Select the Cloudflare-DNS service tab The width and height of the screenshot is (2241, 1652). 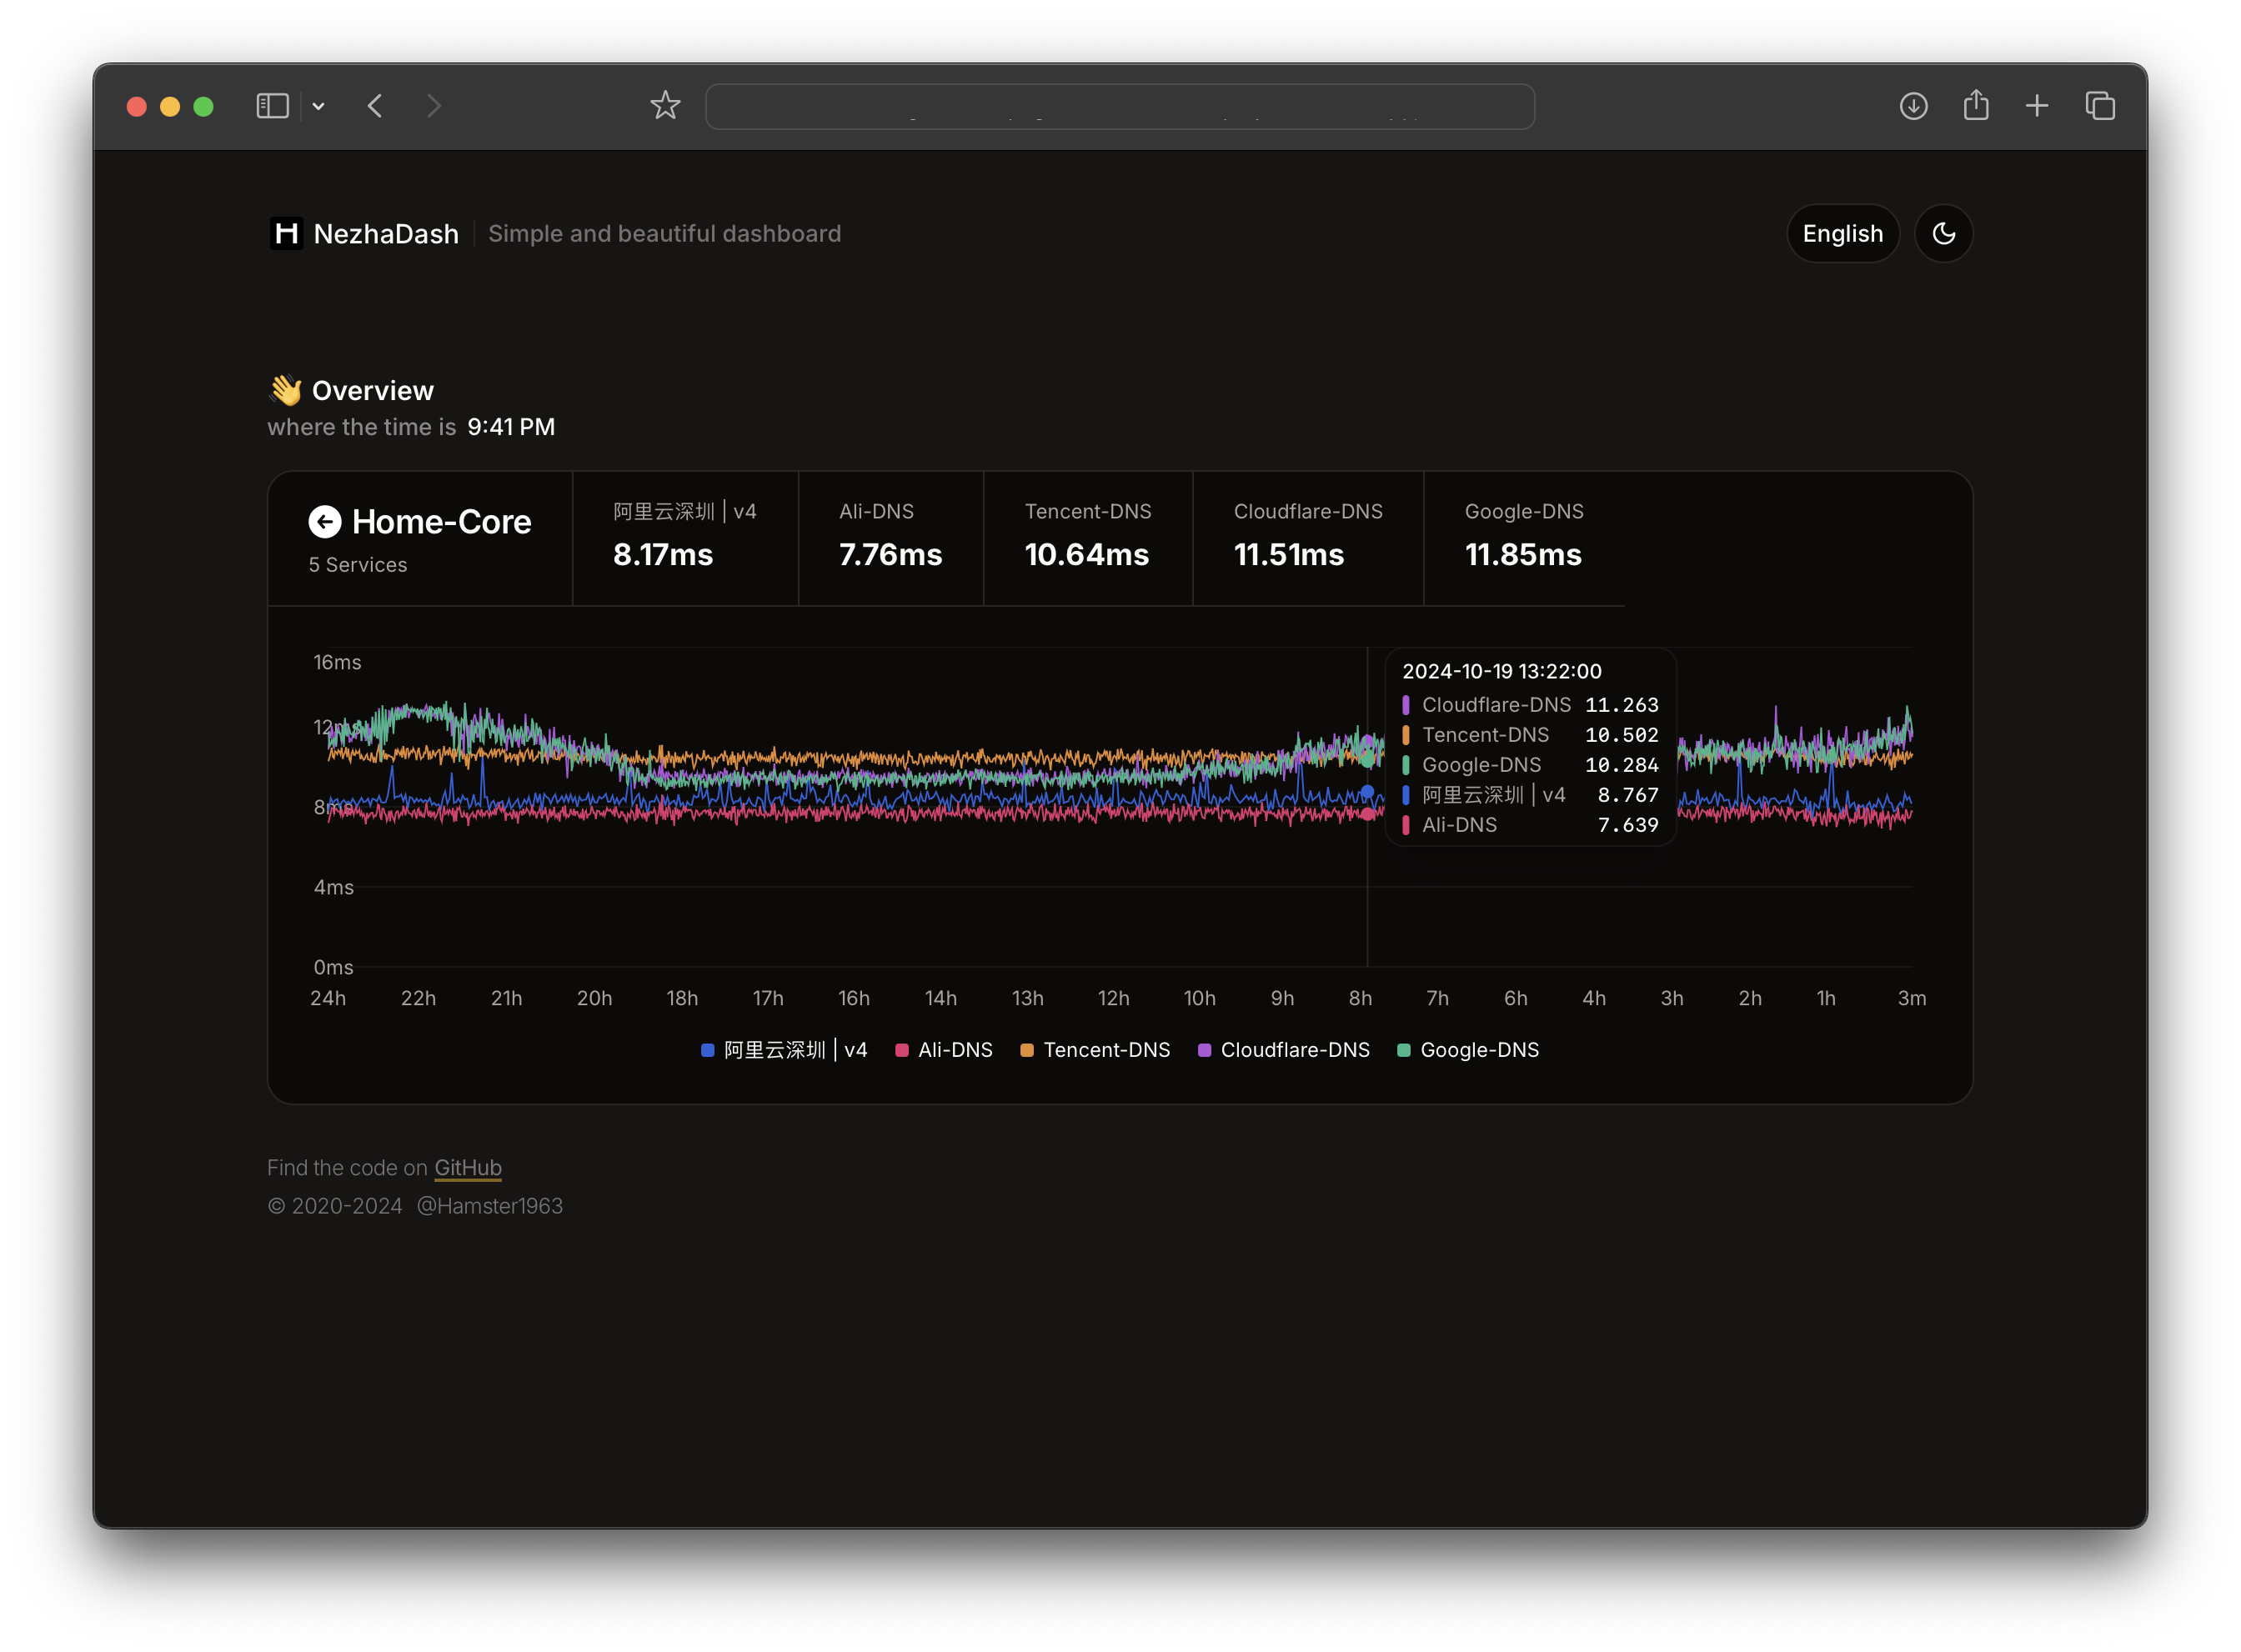(1307, 538)
